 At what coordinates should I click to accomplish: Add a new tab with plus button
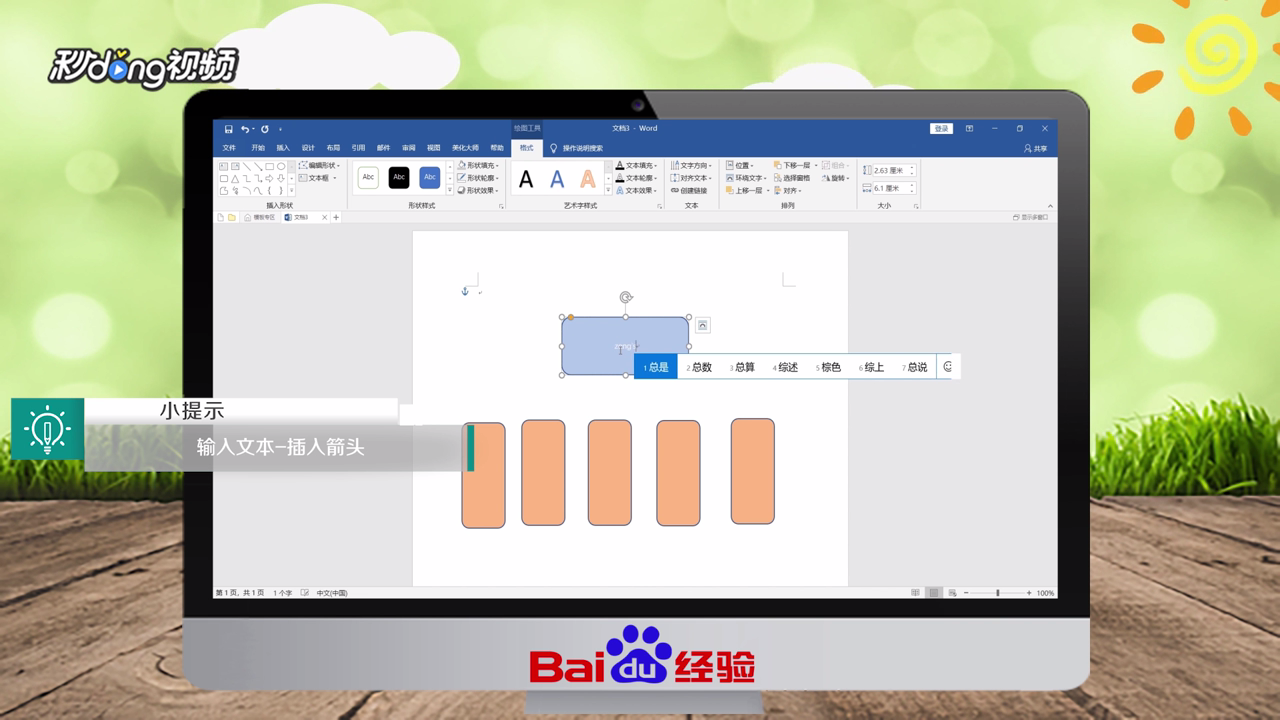pos(336,217)
